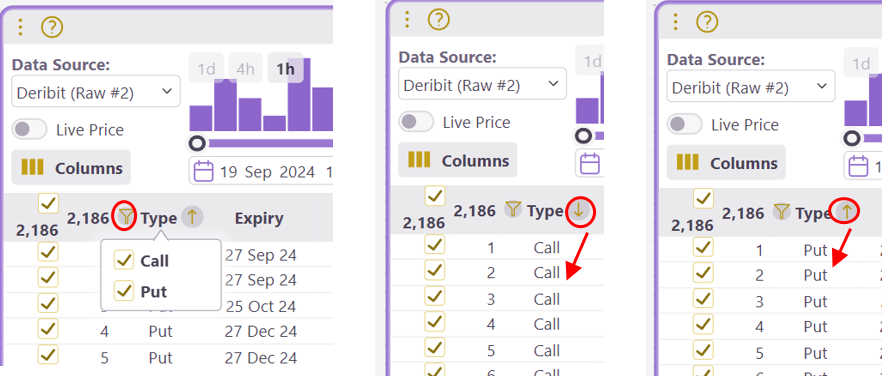Click the help question mark in the middle panel
This screenshot has width=892, height=376.
click(x=439, y=19)
